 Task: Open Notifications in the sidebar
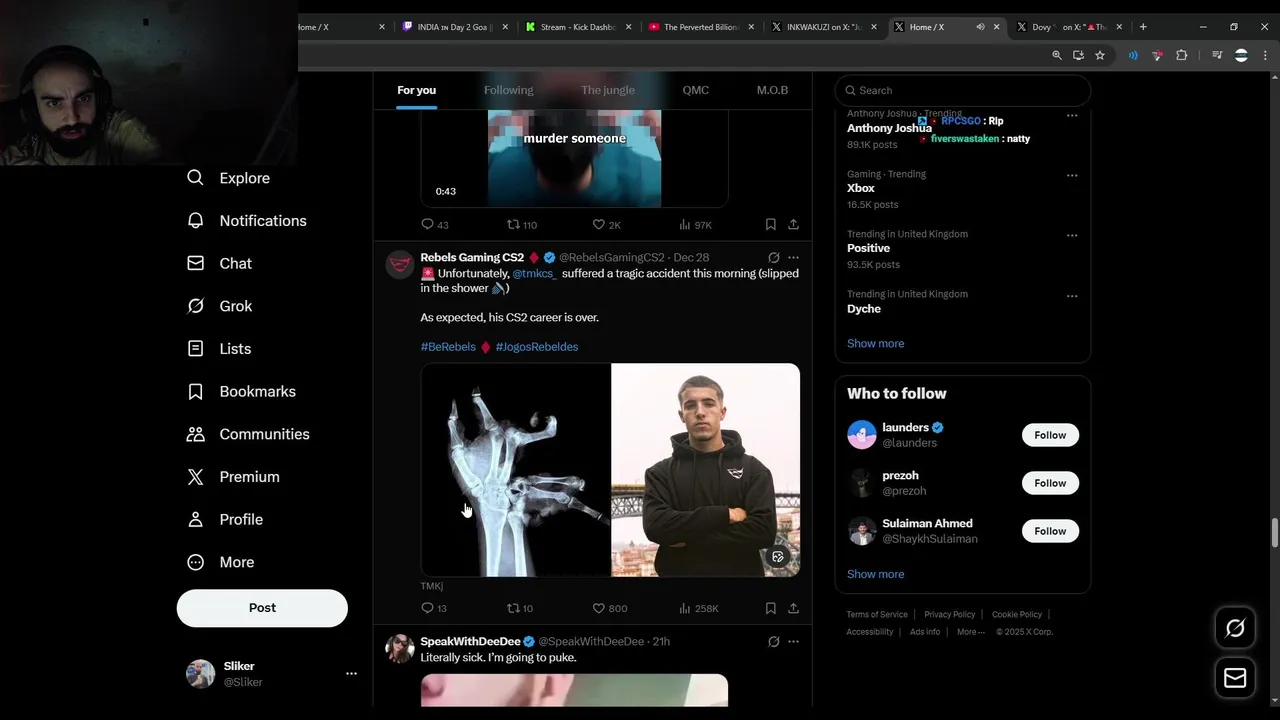[247, 221]
